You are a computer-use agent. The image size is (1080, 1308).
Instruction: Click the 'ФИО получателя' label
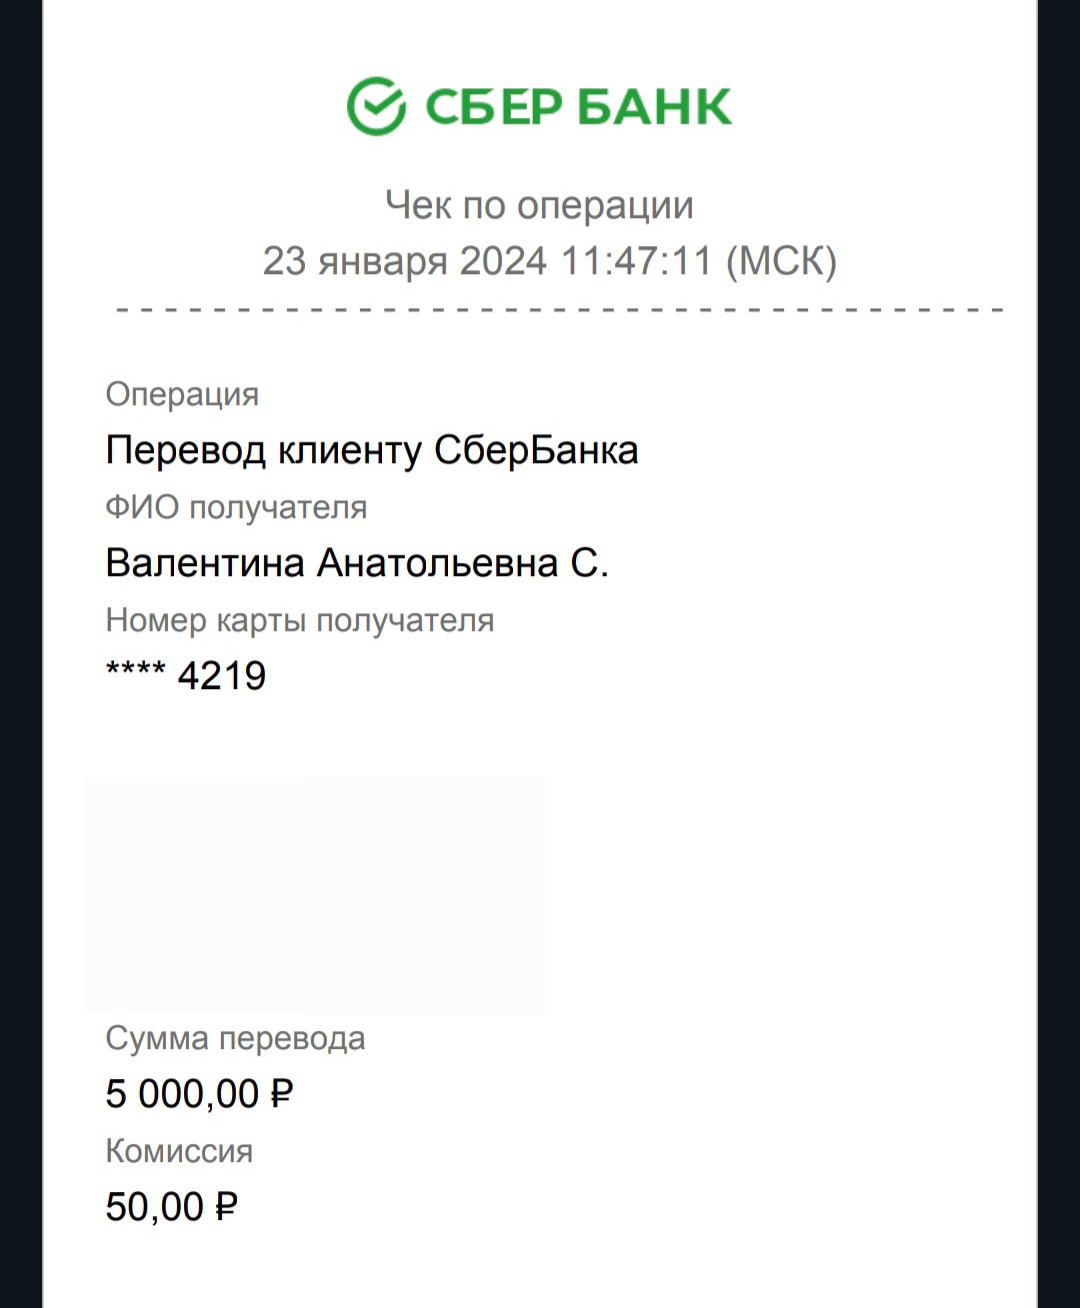[x=236, y=507]
